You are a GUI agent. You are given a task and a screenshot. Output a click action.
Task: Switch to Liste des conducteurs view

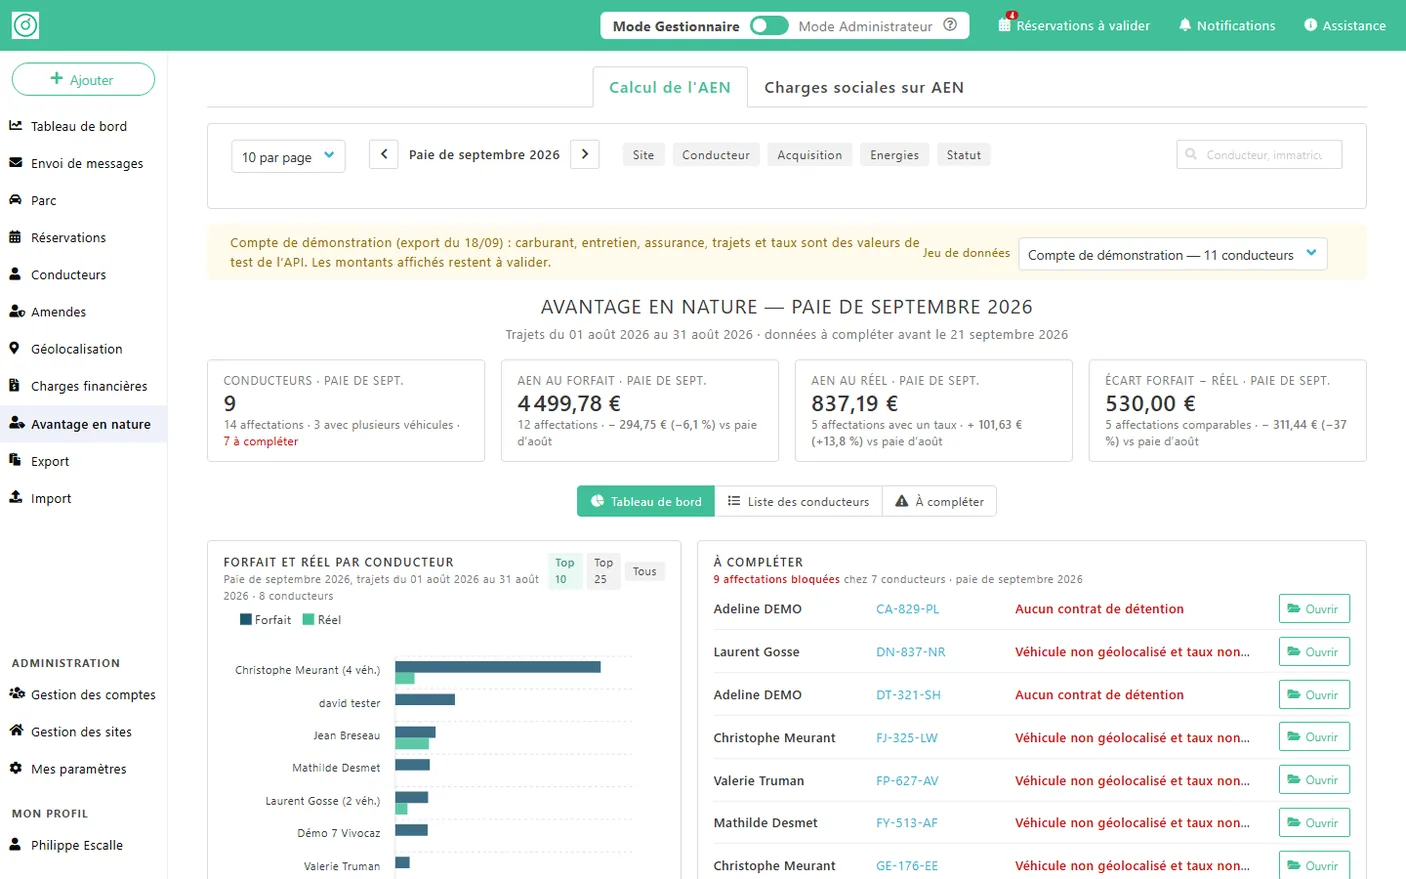click(798, 501)
